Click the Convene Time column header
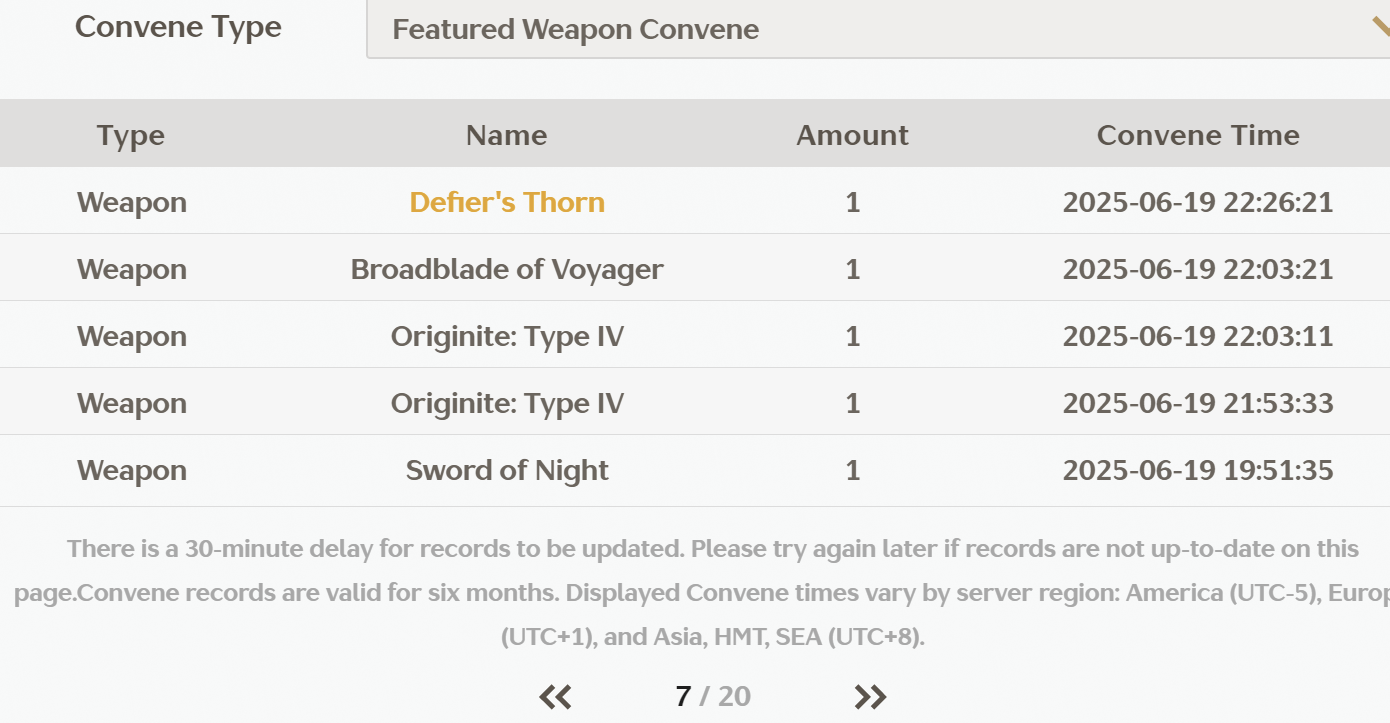The height and width of the screenshot is (723, 1390). (x=1198, y=135)
